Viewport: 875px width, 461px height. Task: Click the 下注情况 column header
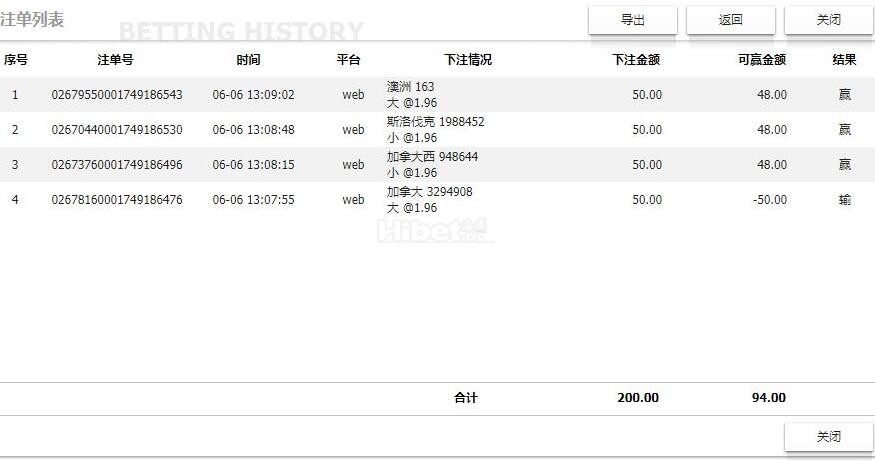click(468, 60)
